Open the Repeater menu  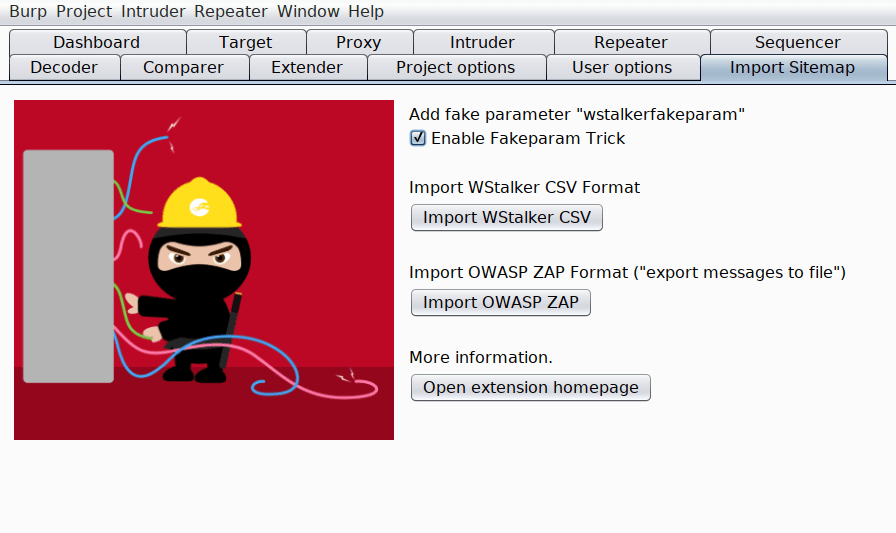(231, 12)
